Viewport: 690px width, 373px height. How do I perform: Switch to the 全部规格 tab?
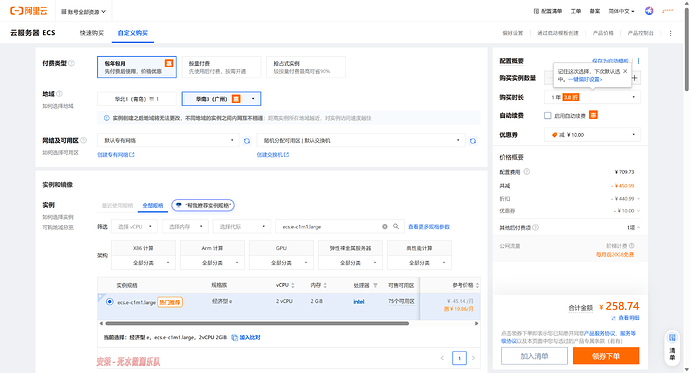tap(153, 205)
